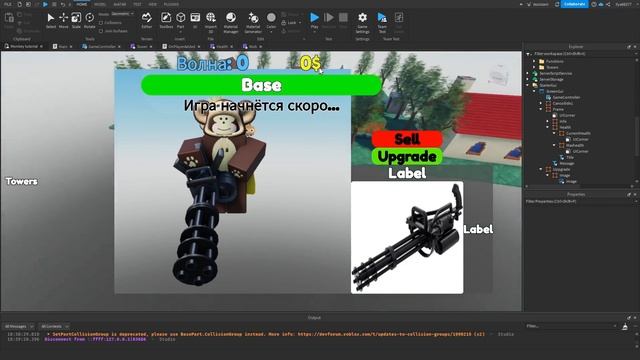Click the minigun image thumbnail

(x=407, y=238)
